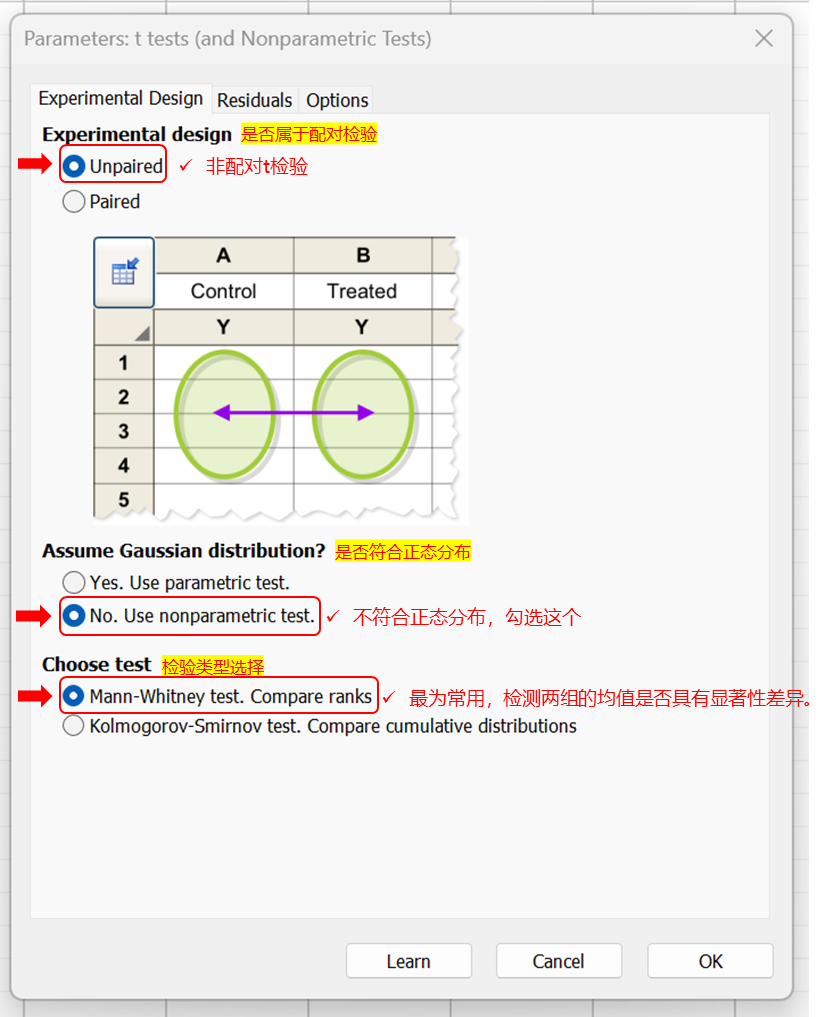Click column A header in illustration
The height and width of the screenshot is (1017, 833).
(x=224, y=256)
